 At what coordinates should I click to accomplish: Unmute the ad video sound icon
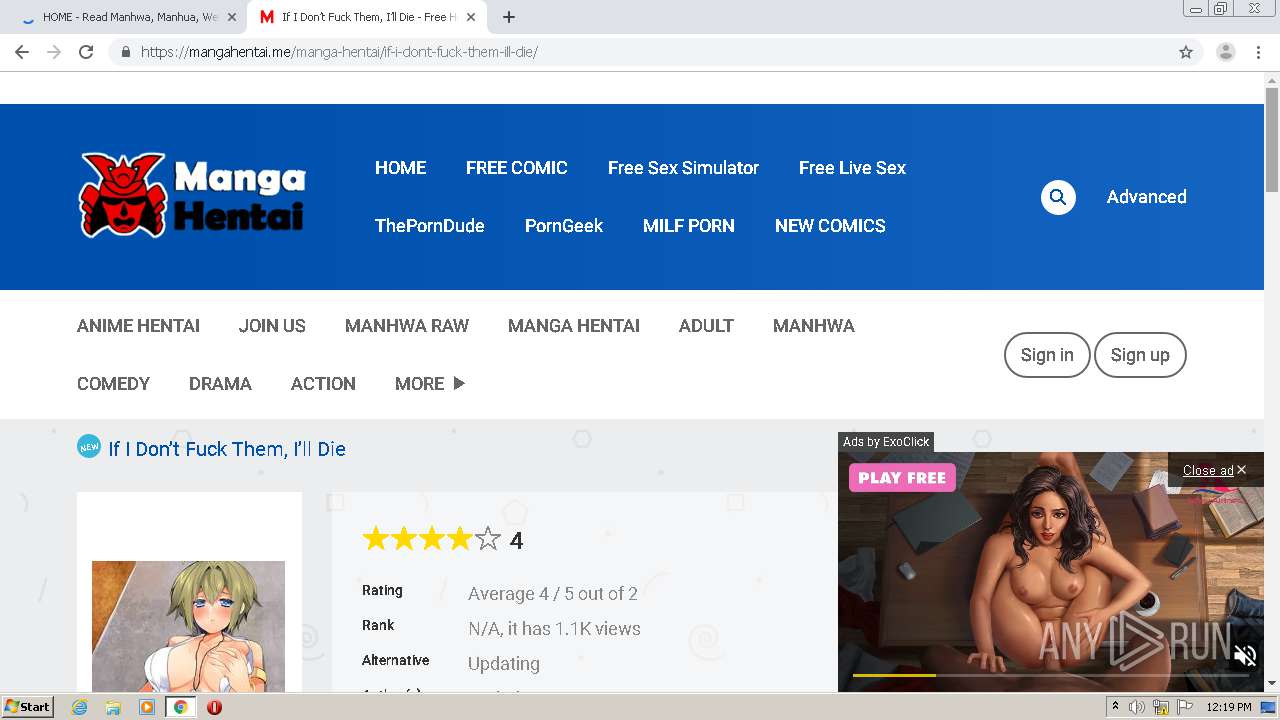[x=1245, y=656]
